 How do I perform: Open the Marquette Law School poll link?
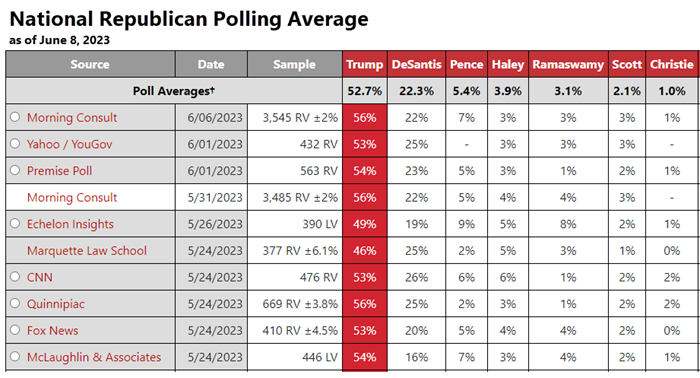coord(87,251)
